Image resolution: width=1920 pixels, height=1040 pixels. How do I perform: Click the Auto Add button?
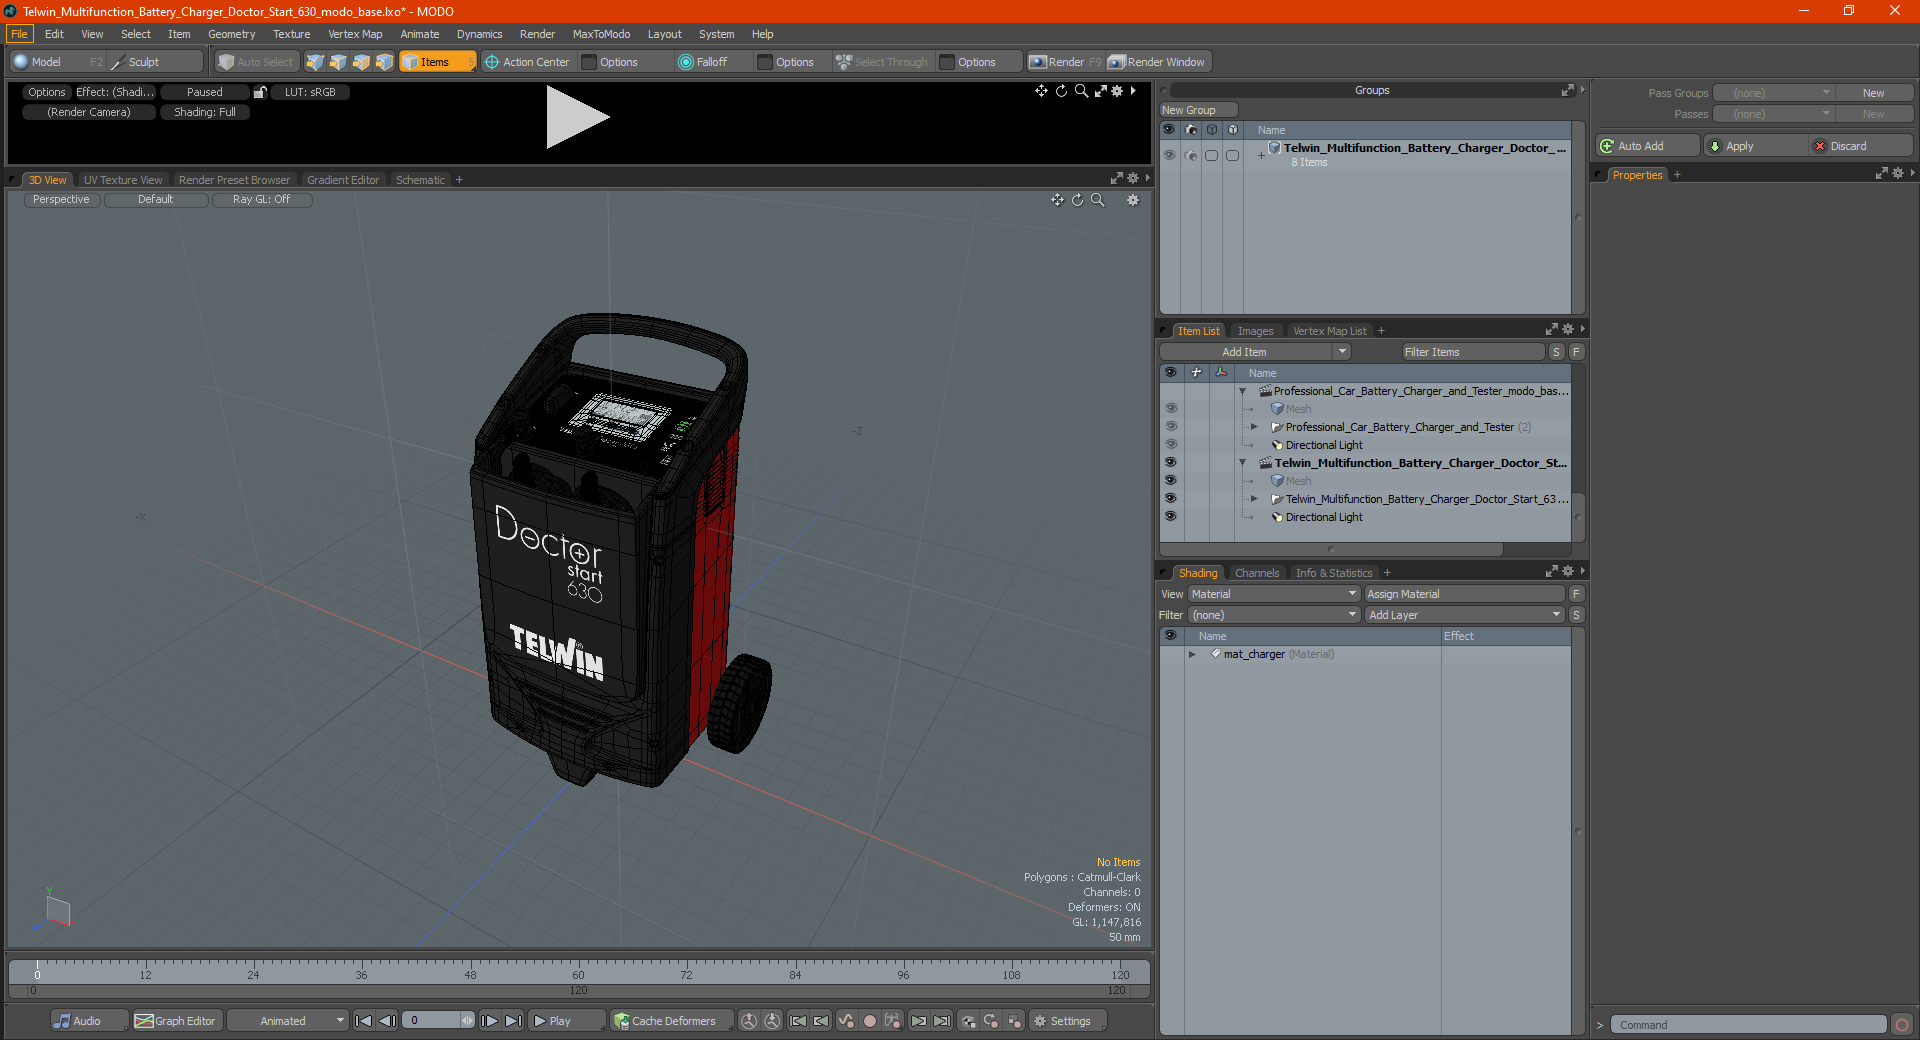[1648, 146]
